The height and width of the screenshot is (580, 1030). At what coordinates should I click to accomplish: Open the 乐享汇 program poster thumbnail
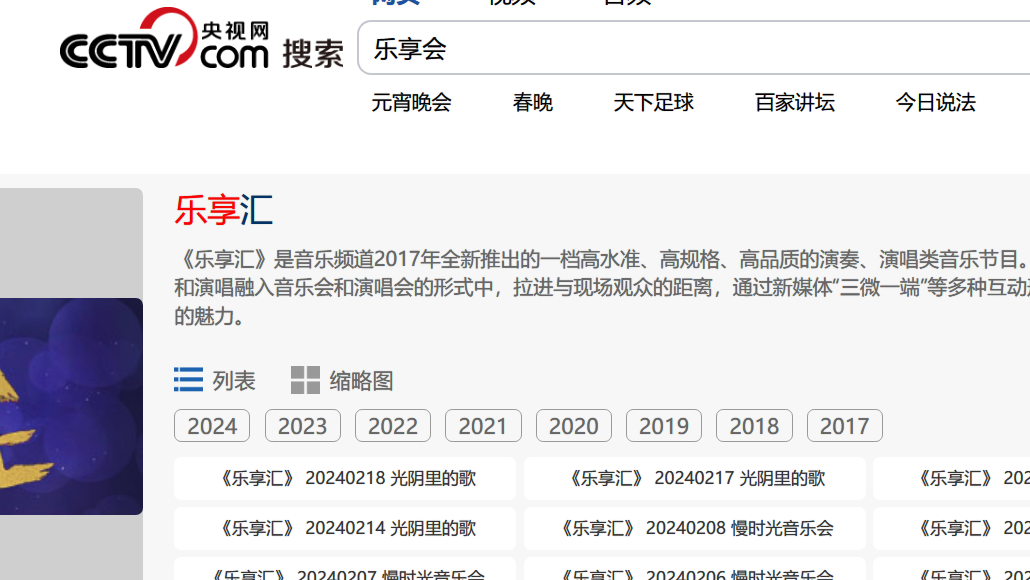coord(71,406)
